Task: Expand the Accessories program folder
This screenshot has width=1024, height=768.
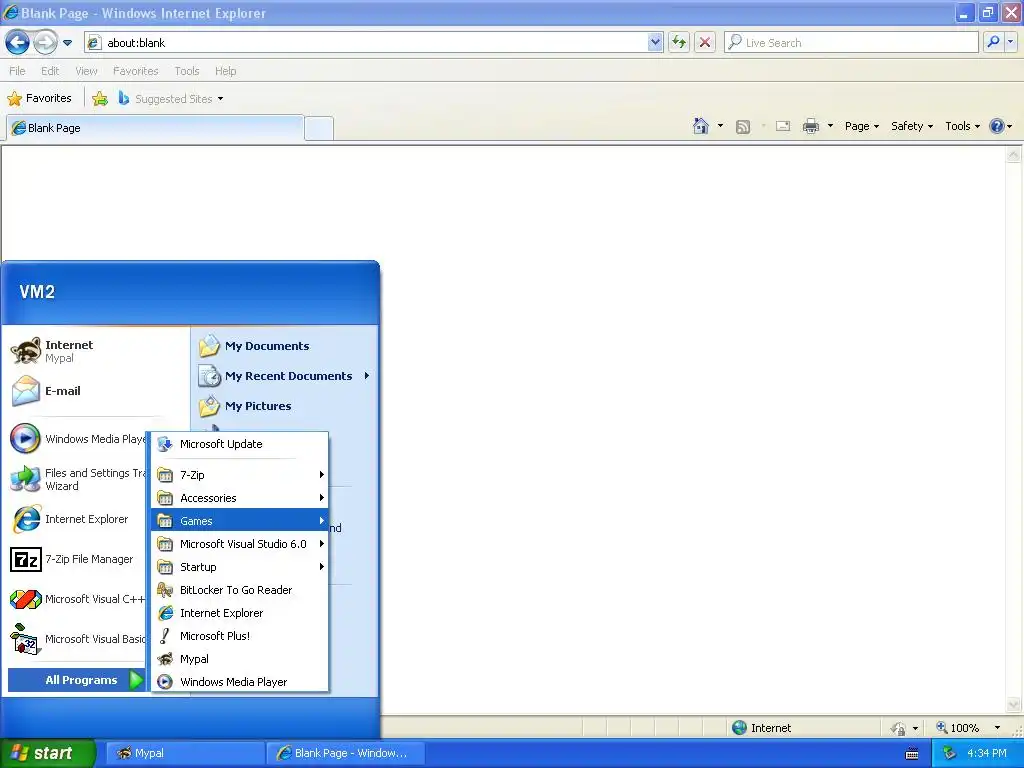Action: [240, 498]
